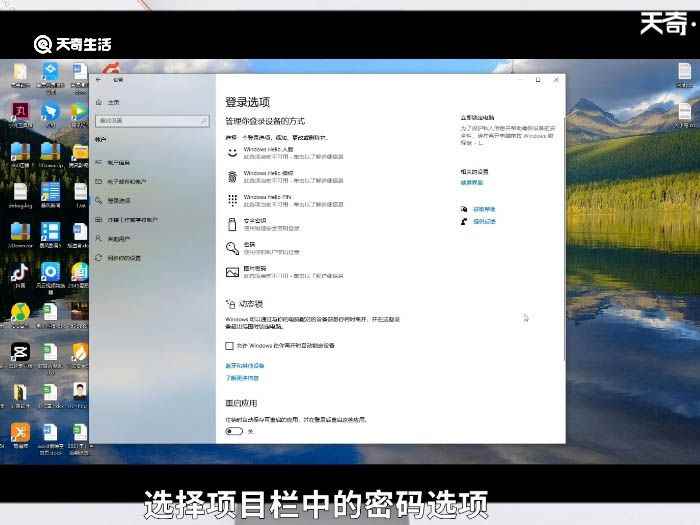Enable auto-lock when away checkbox
The image size is (700, 525).
tap(229, 346)
